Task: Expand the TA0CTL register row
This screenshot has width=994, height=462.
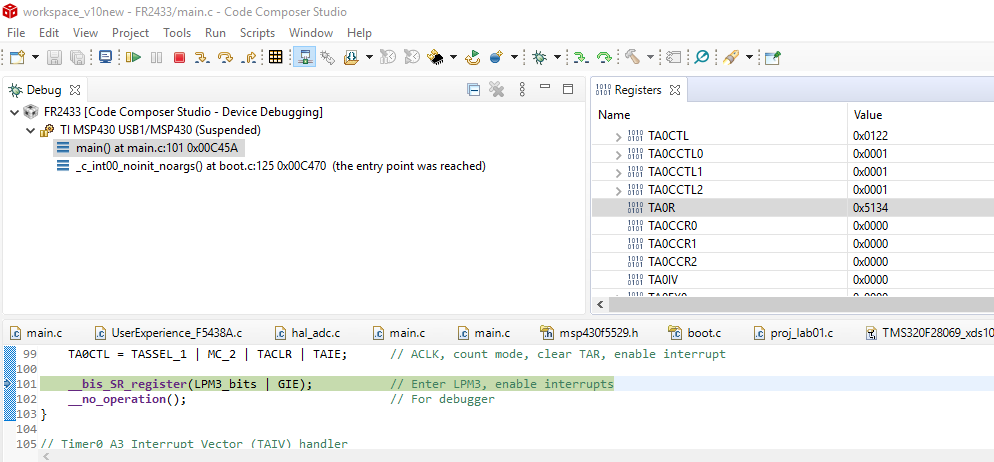Action: 619,136
